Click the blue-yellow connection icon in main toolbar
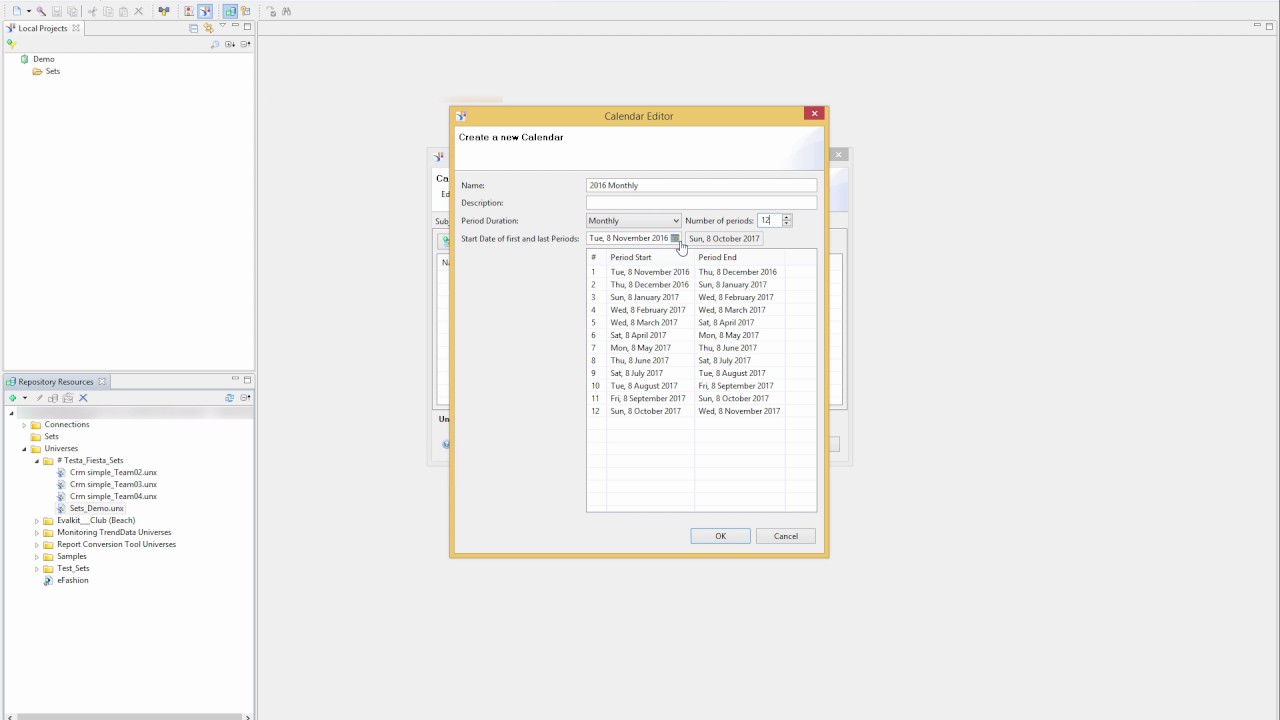This screenshot has height=720, width=1280. (x=164, y=11)
